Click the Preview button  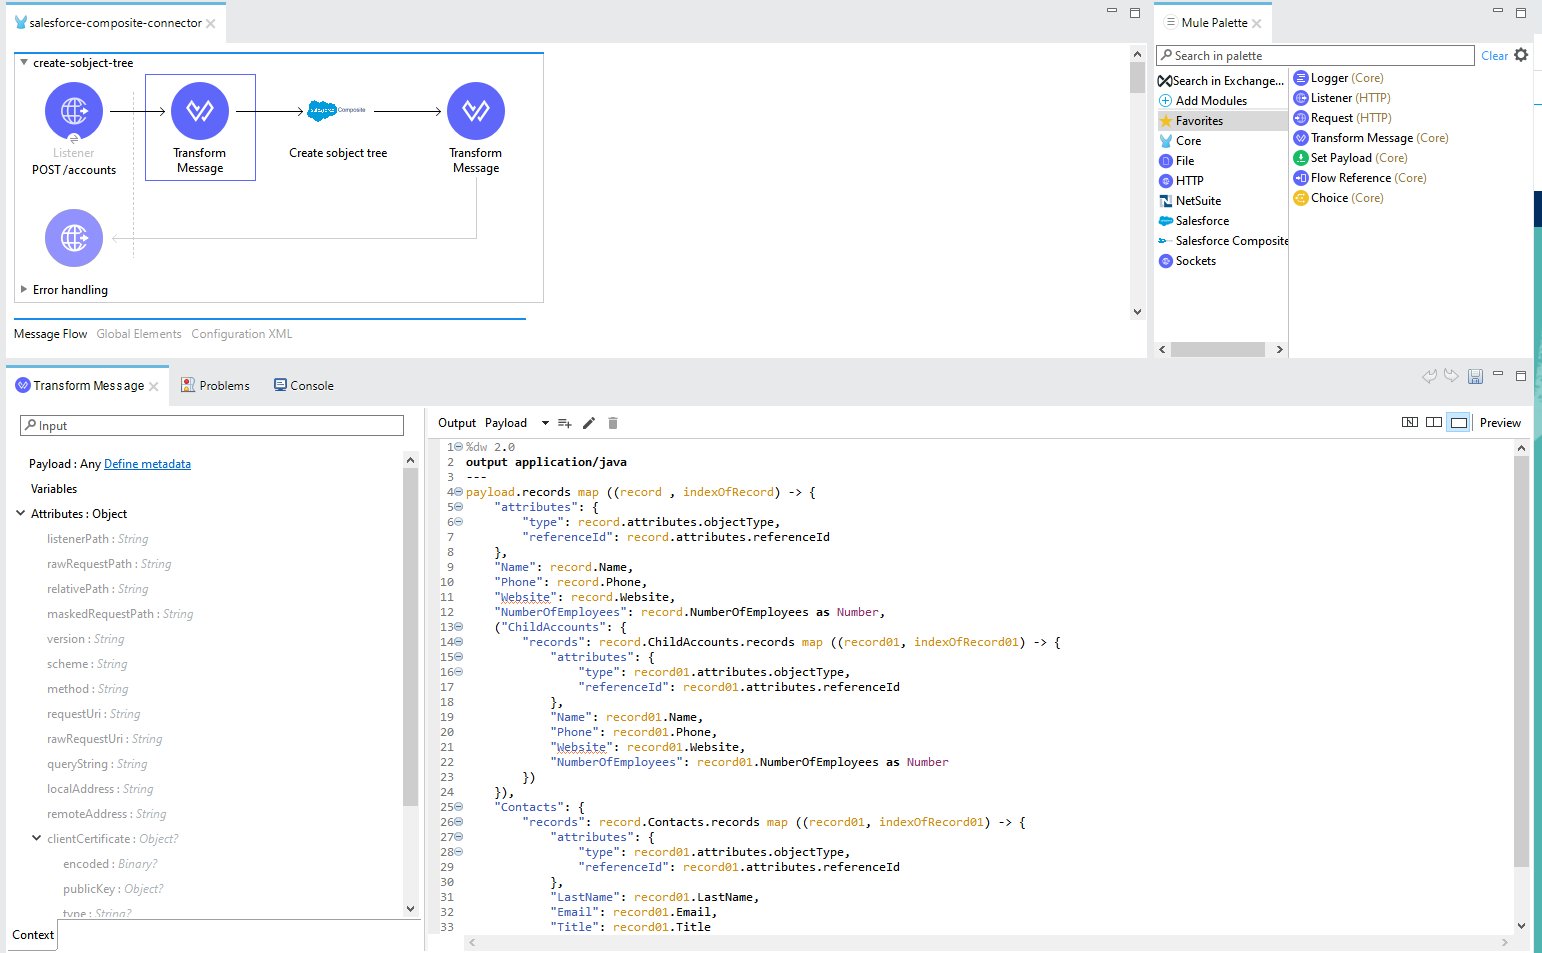pyautogui.click(x=1500, y=423)
